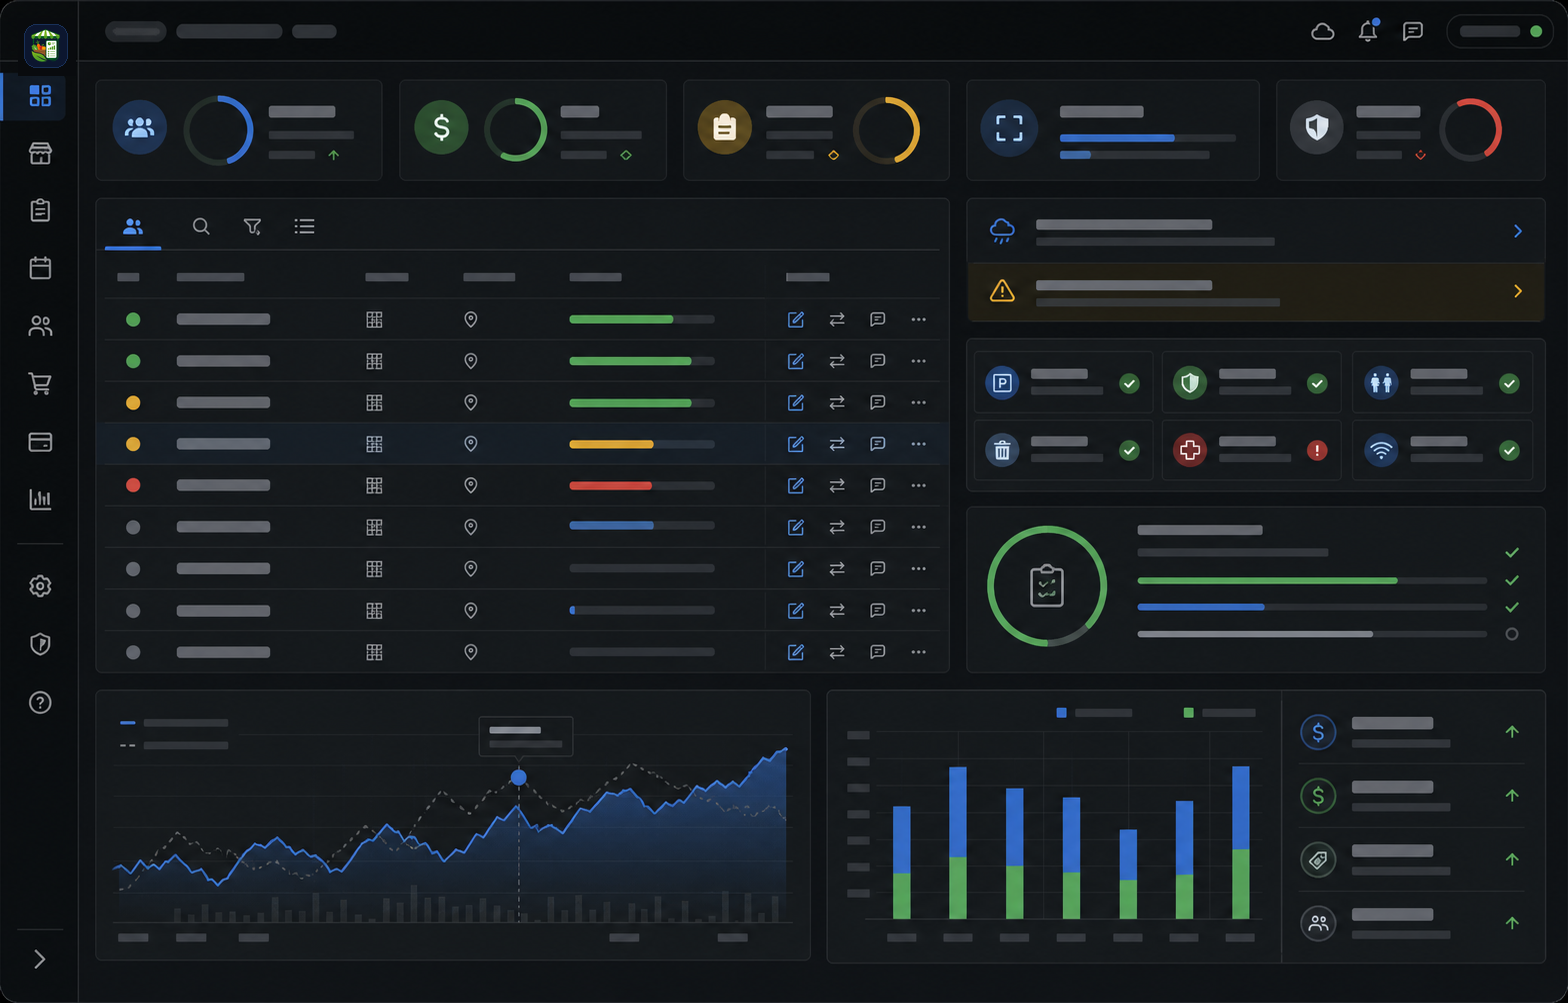Toggle the green legend square on the bar chart

[x=1189, y=713]
